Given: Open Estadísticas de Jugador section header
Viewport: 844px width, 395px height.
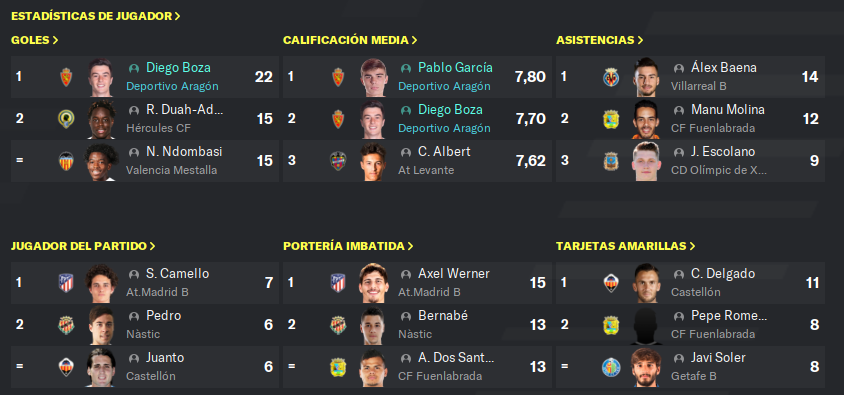Looking at the screenshot, I should (95, 16).
